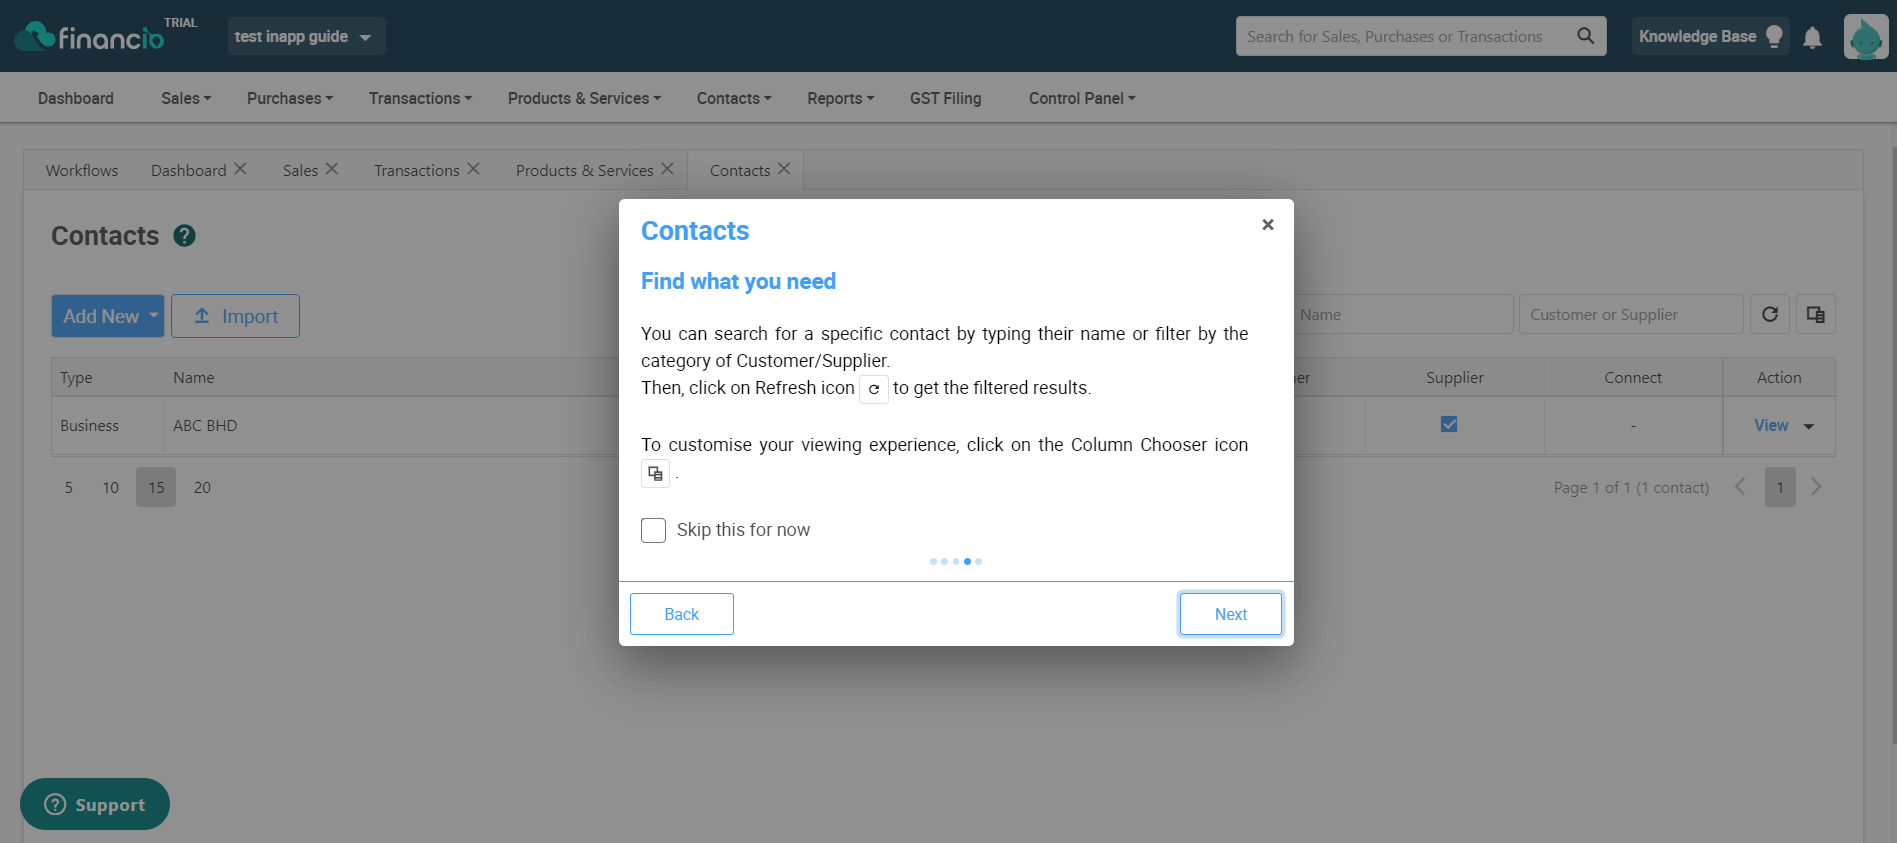This screenshot has width=1897, height=843.
Task: Close the Contacts tab with its X
Action: [x=784, y=169]
